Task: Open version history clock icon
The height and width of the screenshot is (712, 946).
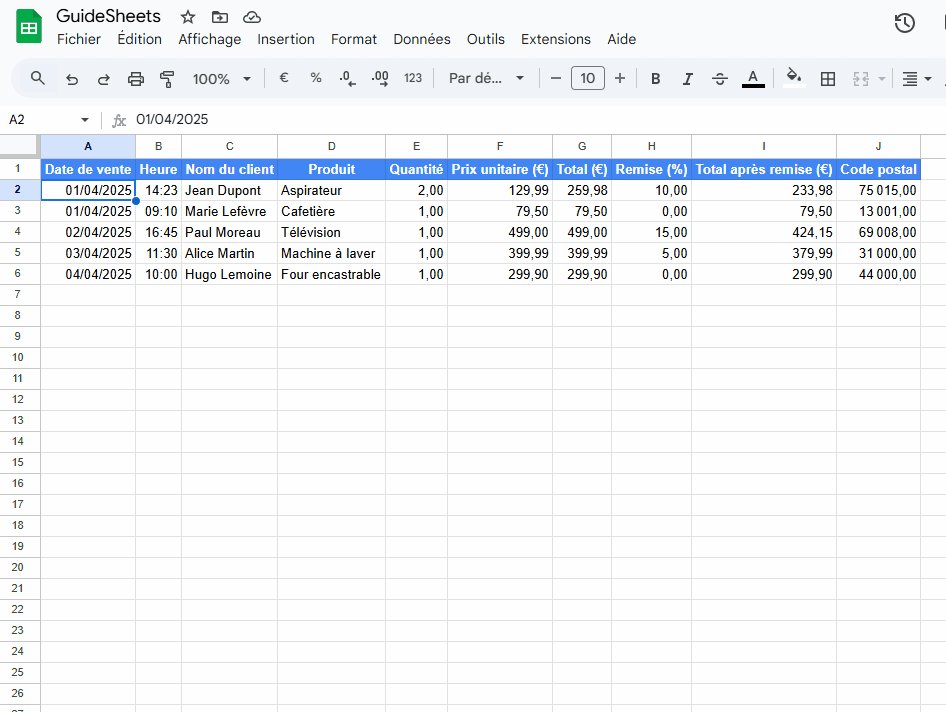Action: [x=904, y=23]
